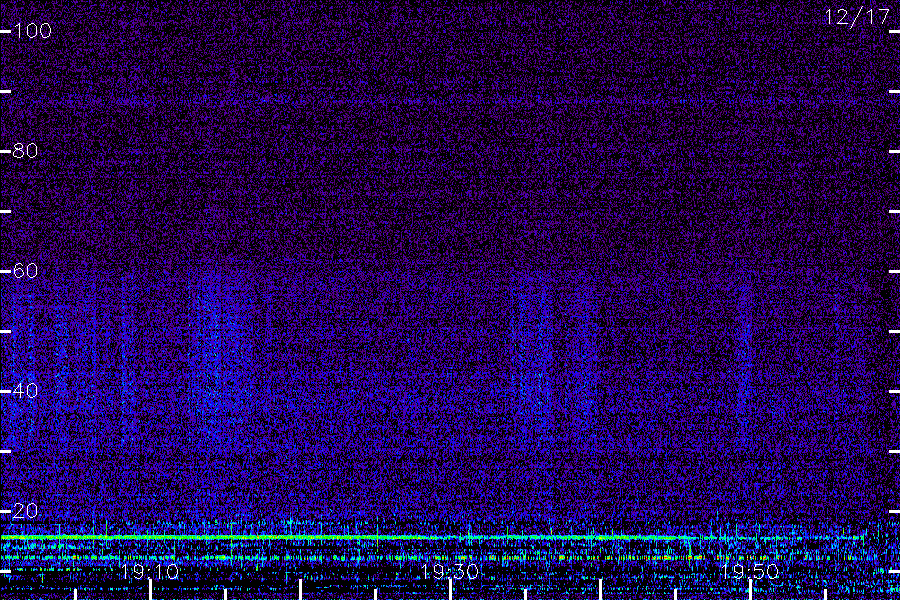Image resolution: width=900 pixels, height=600 pixels.
Task: Click the 20 frequency axis label
Action: tap(25, 510)
